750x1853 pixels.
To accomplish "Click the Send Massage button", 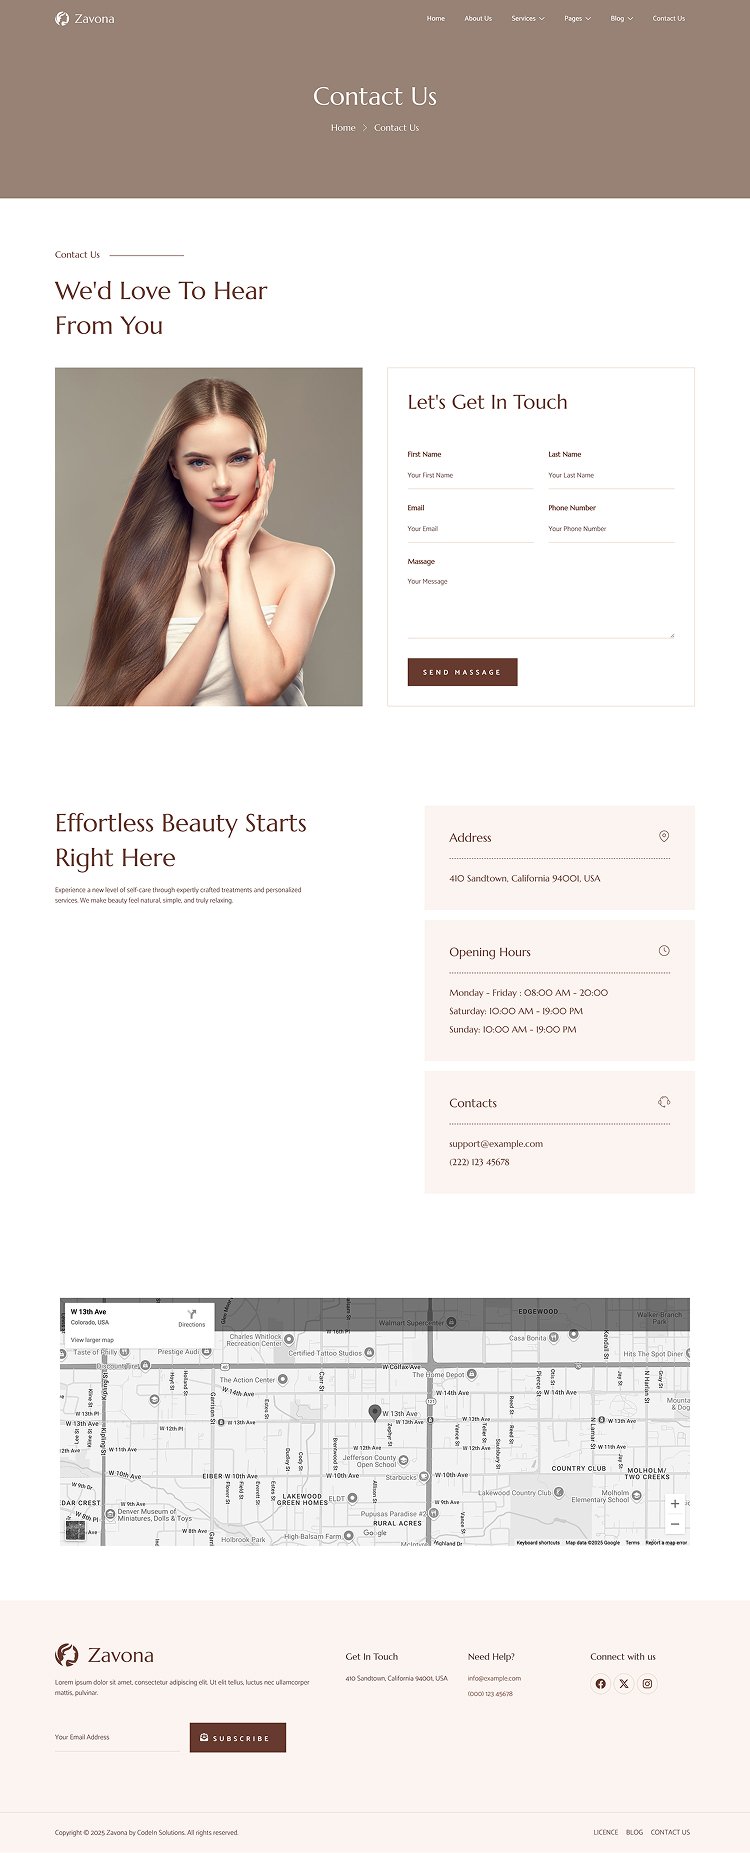I will pyautogui.click(x=462, y=672).
